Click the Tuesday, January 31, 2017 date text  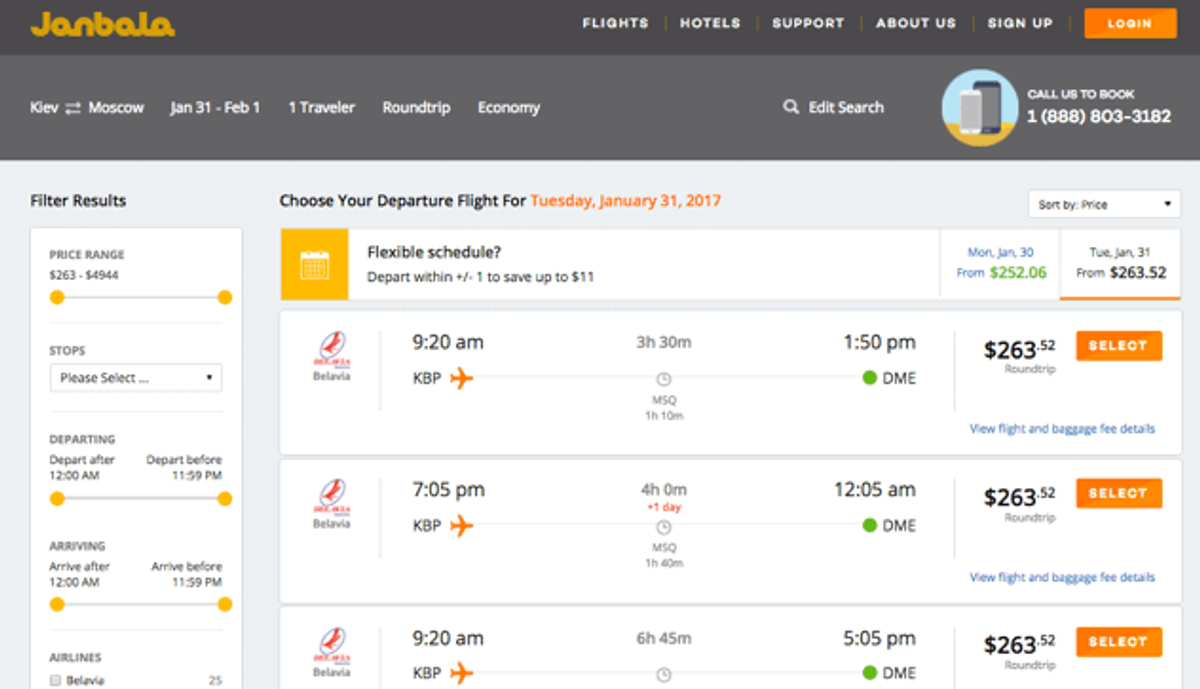coord(626,201)
